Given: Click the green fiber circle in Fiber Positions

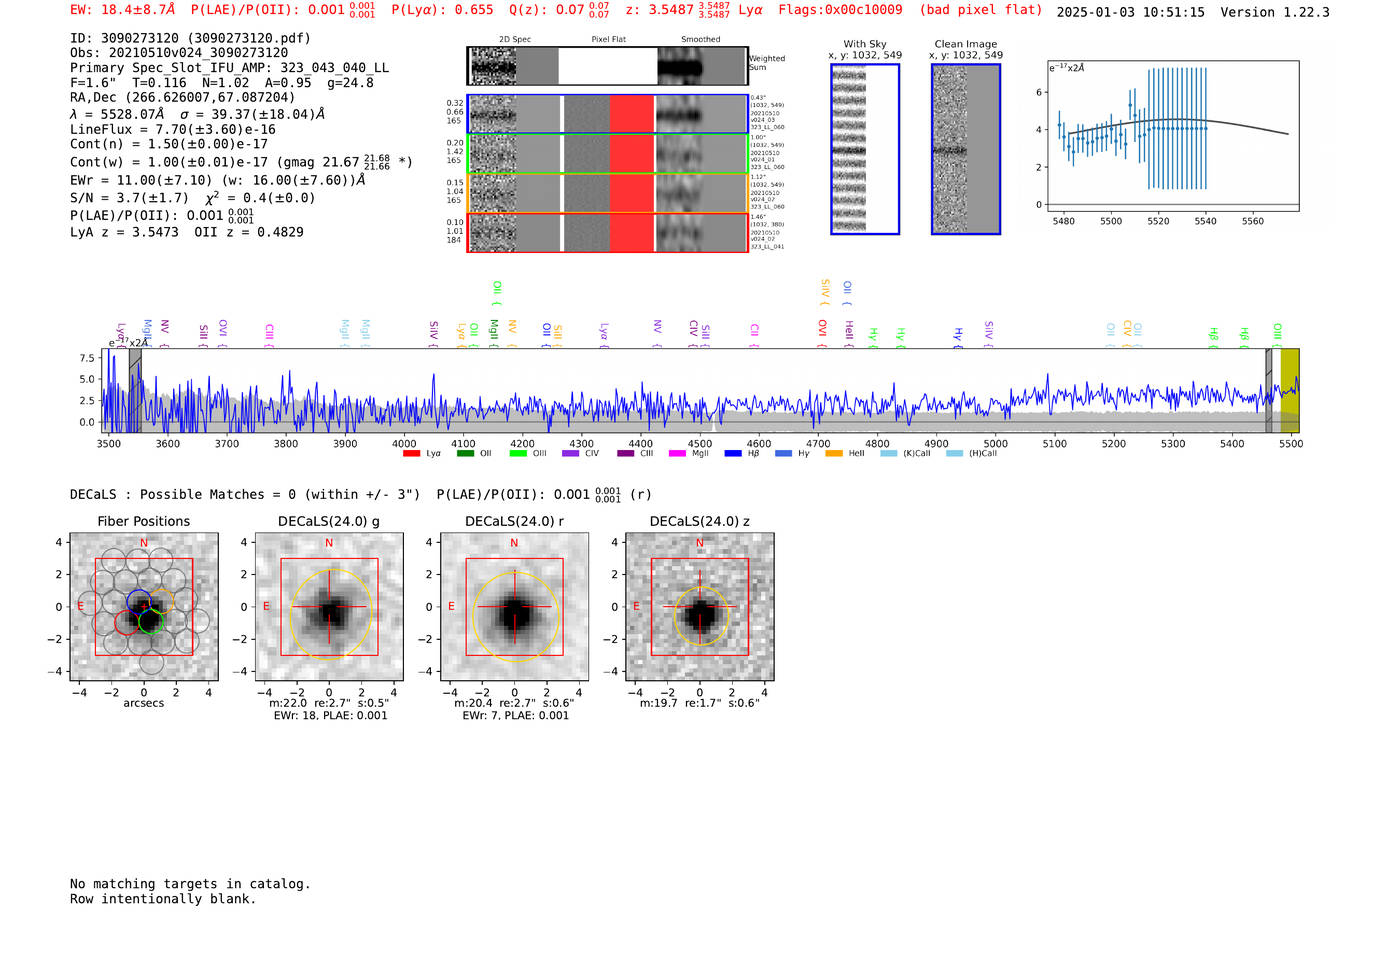Looking at the screenshot, I should [x=150, y=622].
